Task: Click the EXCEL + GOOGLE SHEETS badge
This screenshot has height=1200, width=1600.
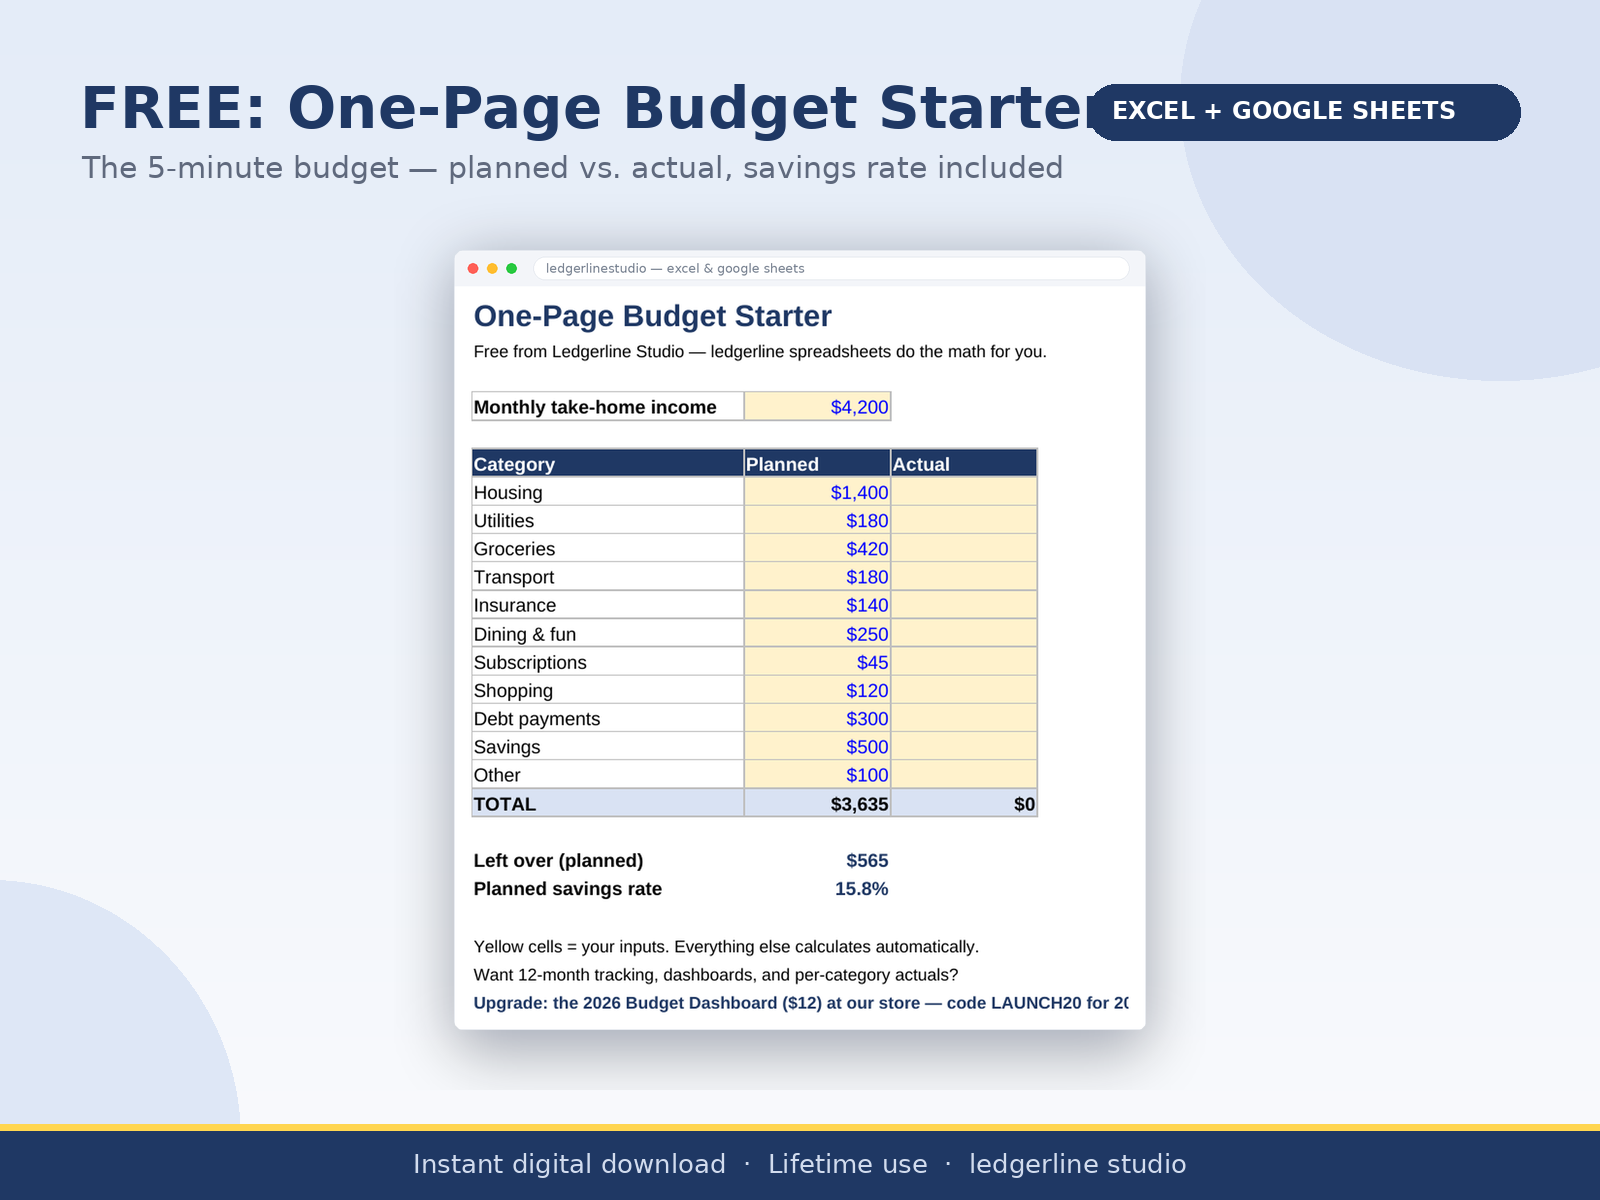Action: click(1304, 111)
